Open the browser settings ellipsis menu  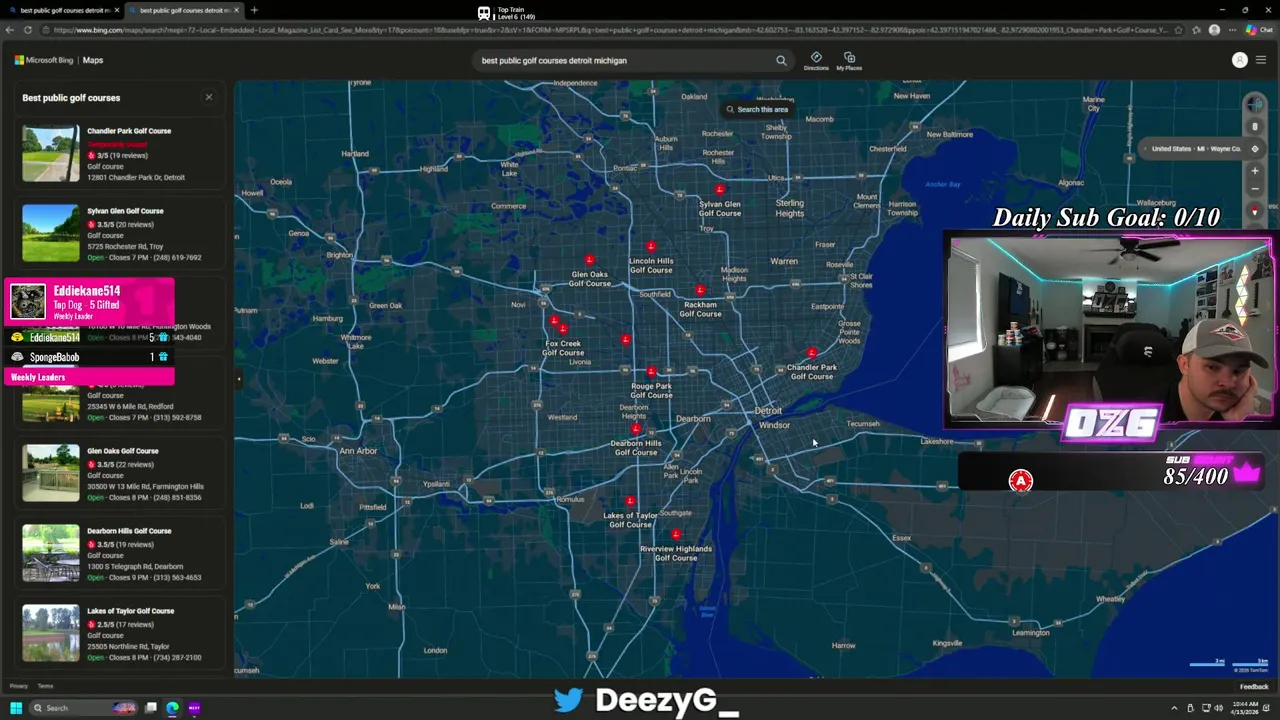[1232, 30]
